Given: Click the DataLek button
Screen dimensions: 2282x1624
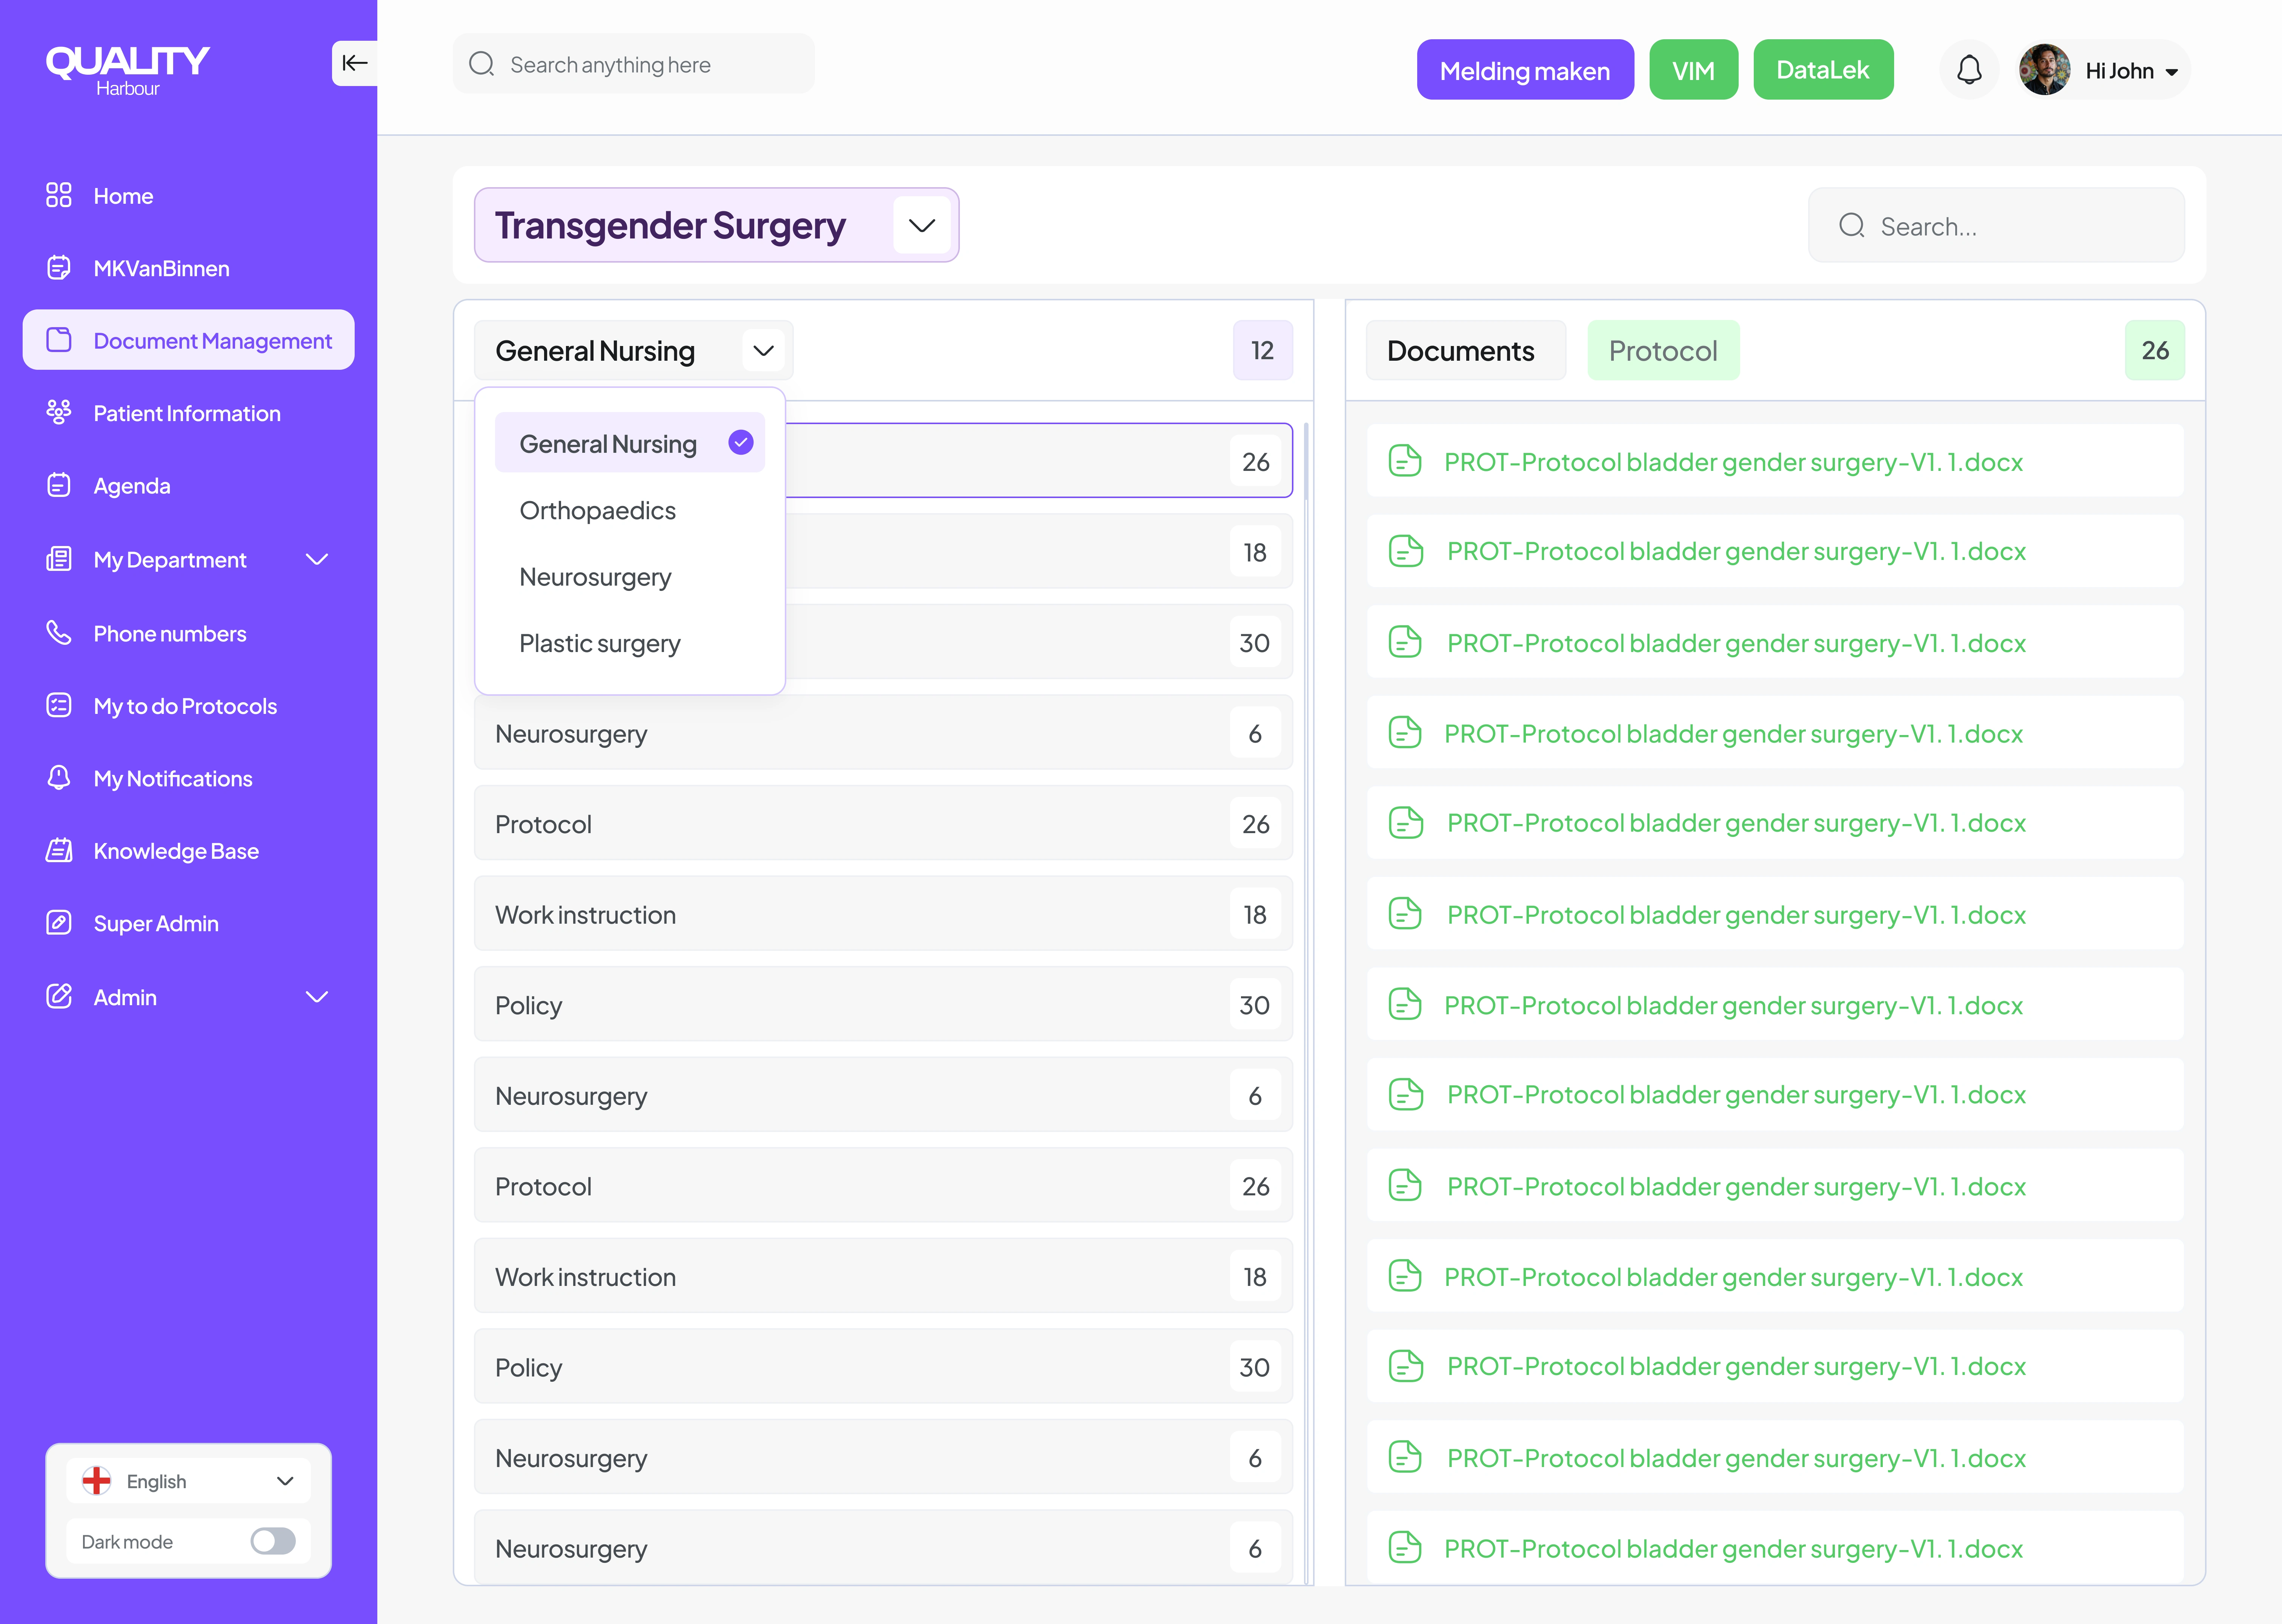Looking at the screenshot, I should tap(1823, 70).
